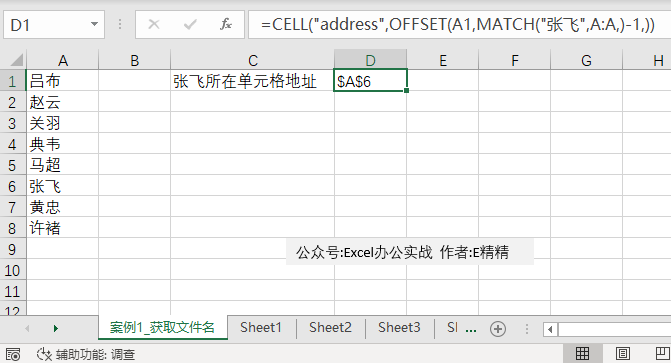Select row 1 header

(12, 81)
